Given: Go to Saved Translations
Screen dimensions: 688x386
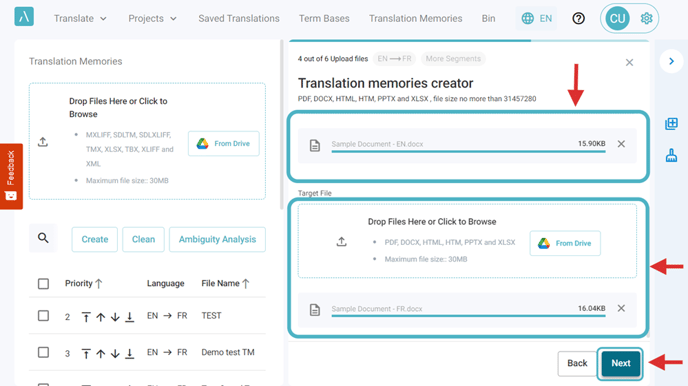Looking at the screenshot, I should [239, 18].
